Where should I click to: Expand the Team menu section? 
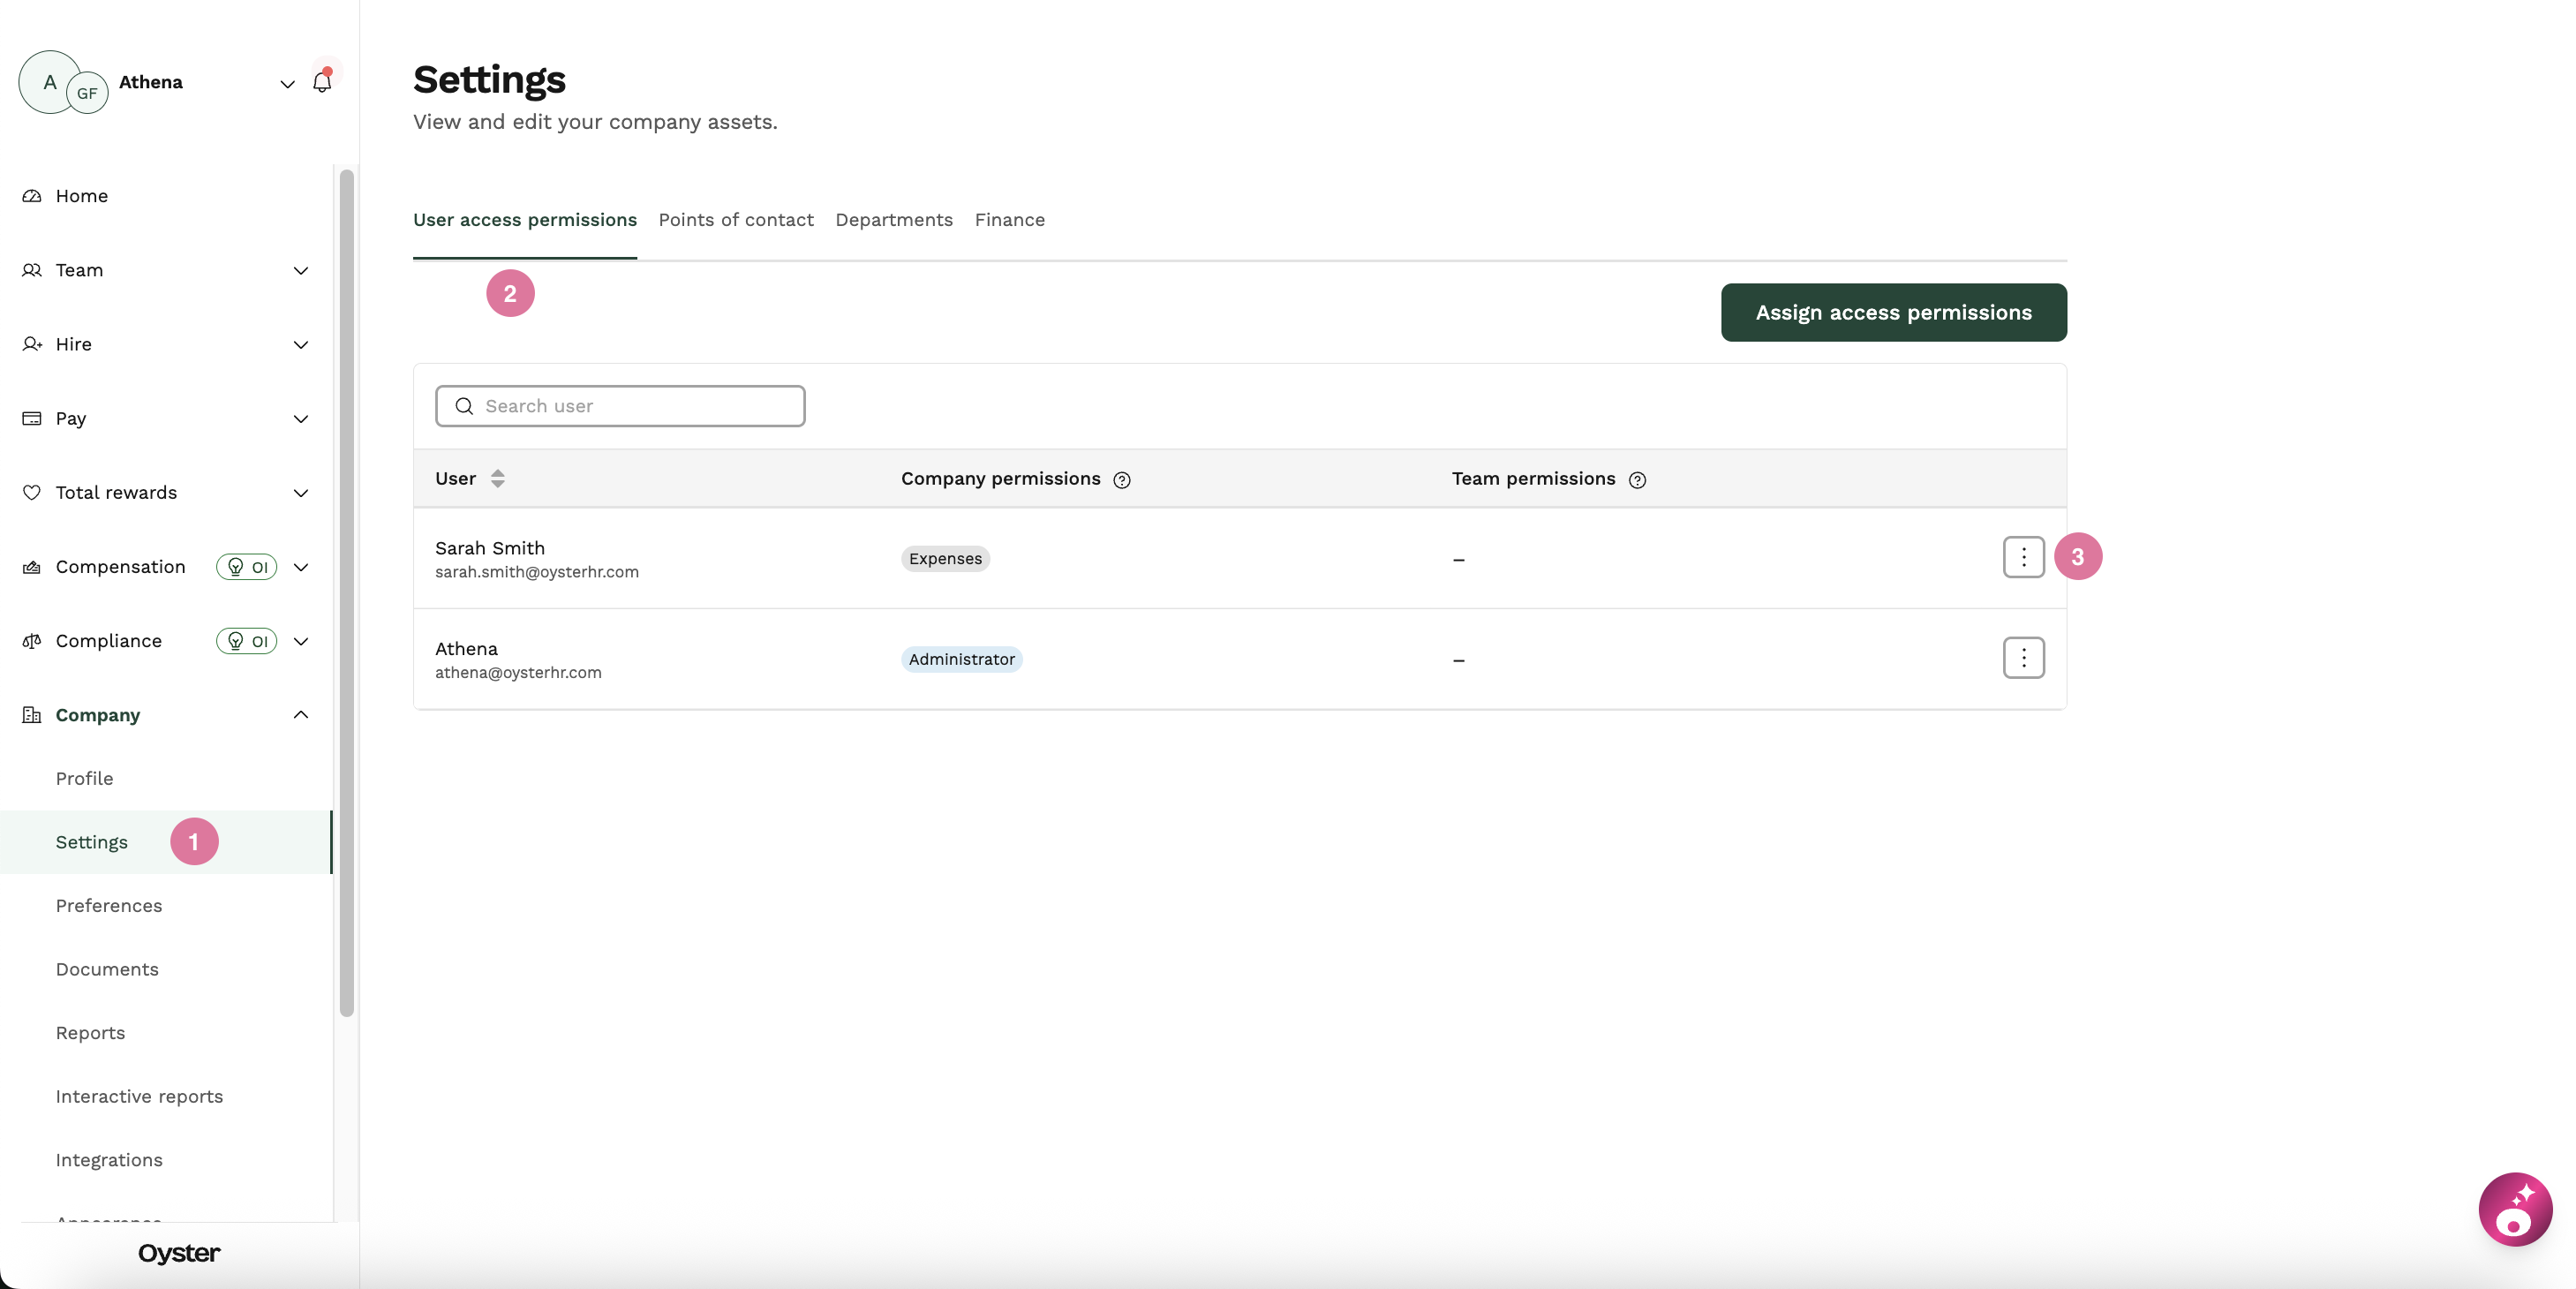300,271
